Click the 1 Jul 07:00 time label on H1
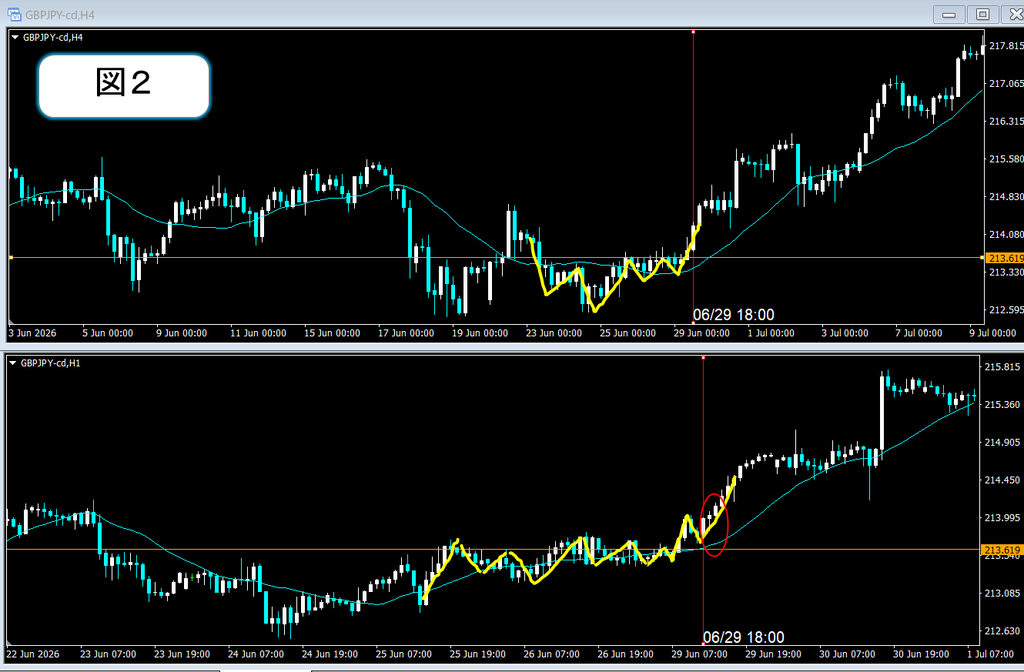This screenshot has width=1024, height=672. pos(991,654)
